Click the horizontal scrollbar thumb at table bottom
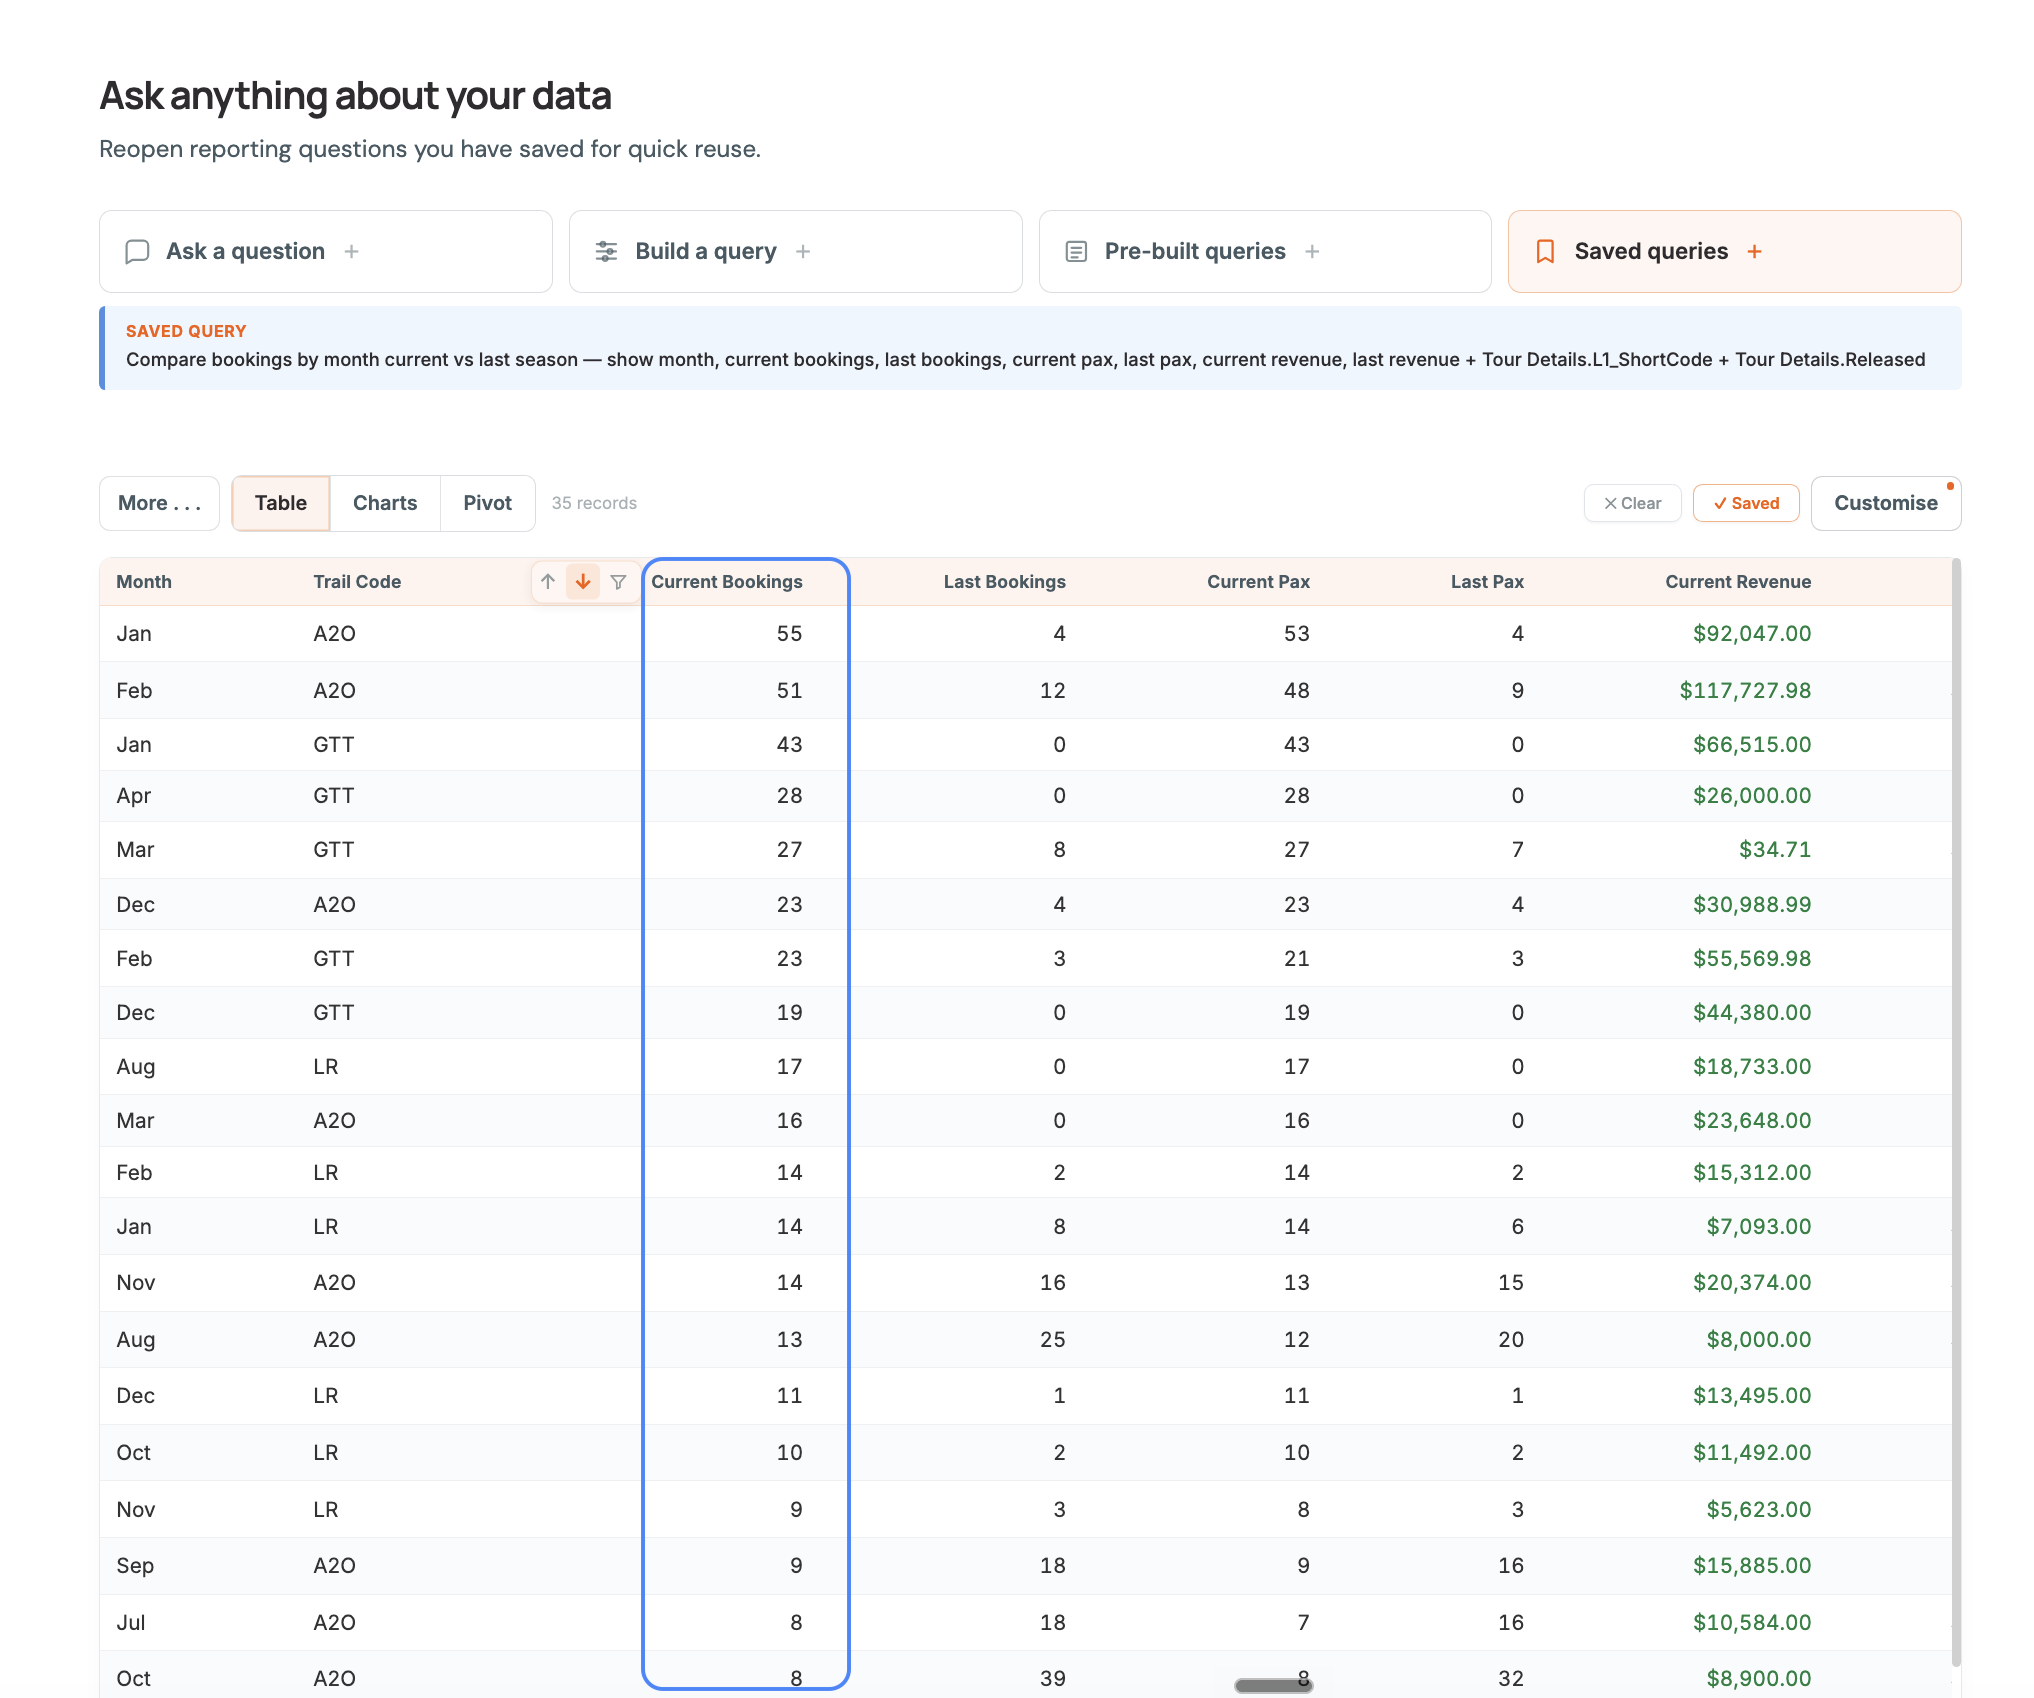 coord(1274,1685)
